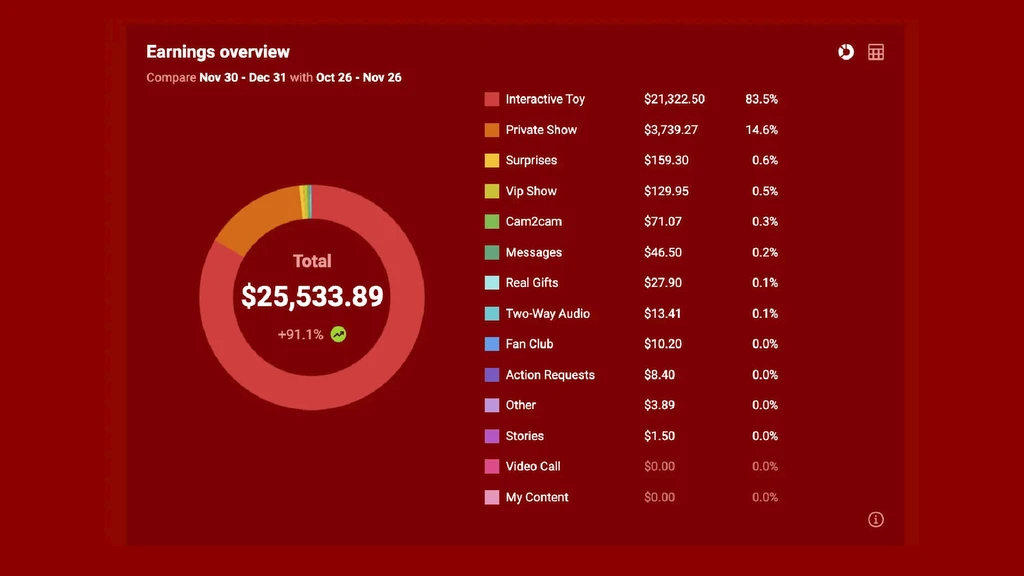This screenshot has width=1024, height=576.
Task: Click the 14.6% percentage
Action: 761,130
